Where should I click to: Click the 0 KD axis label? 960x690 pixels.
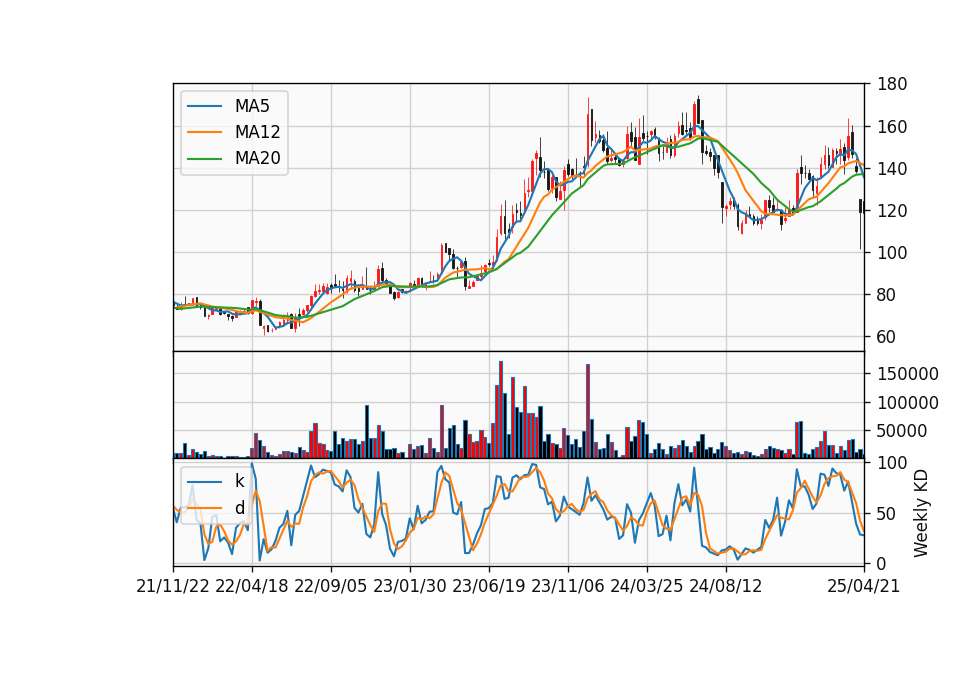click(882, 564)
